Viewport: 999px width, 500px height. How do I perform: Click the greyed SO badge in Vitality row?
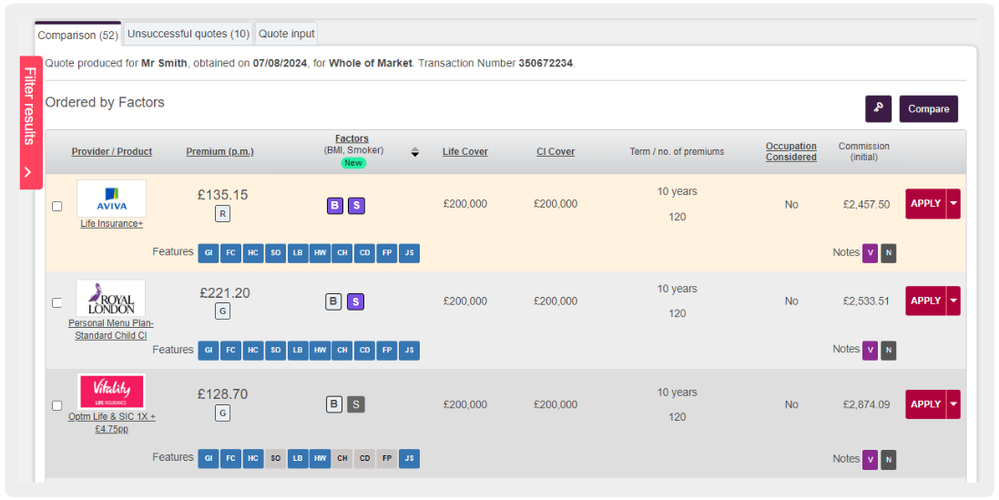click(275, 459)
